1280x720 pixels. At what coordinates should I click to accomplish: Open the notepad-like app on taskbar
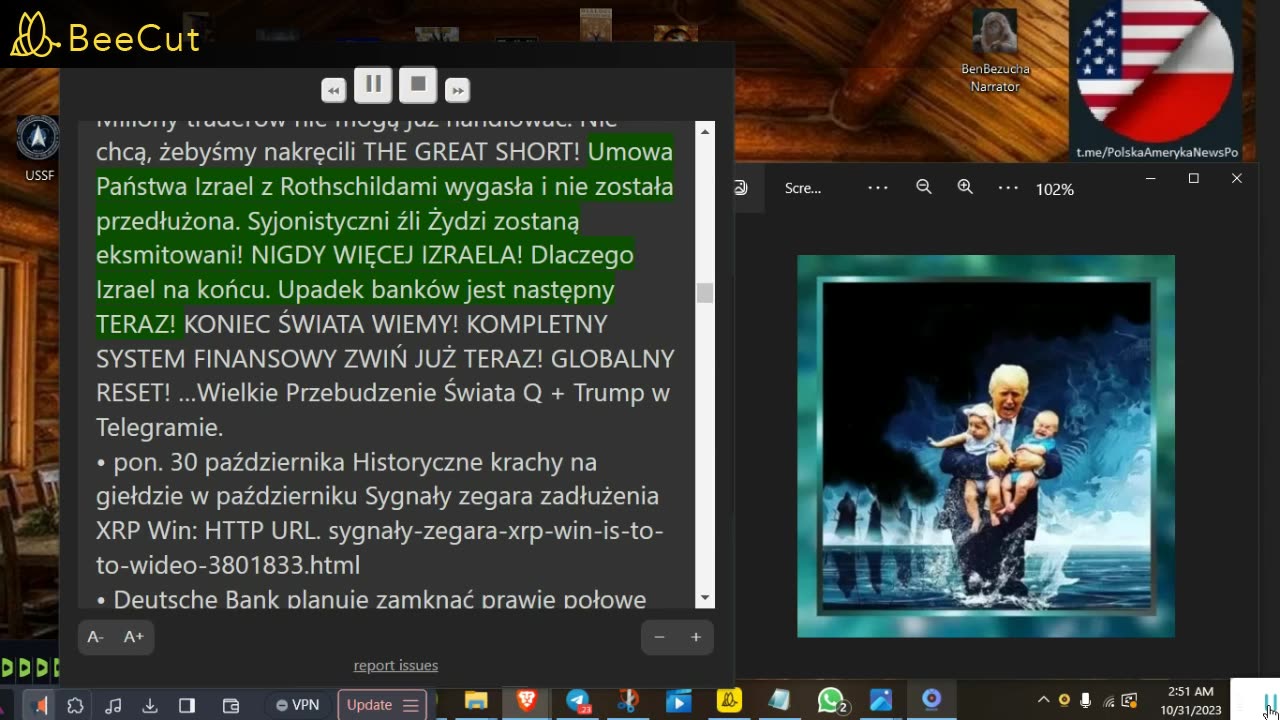[779, 701]
